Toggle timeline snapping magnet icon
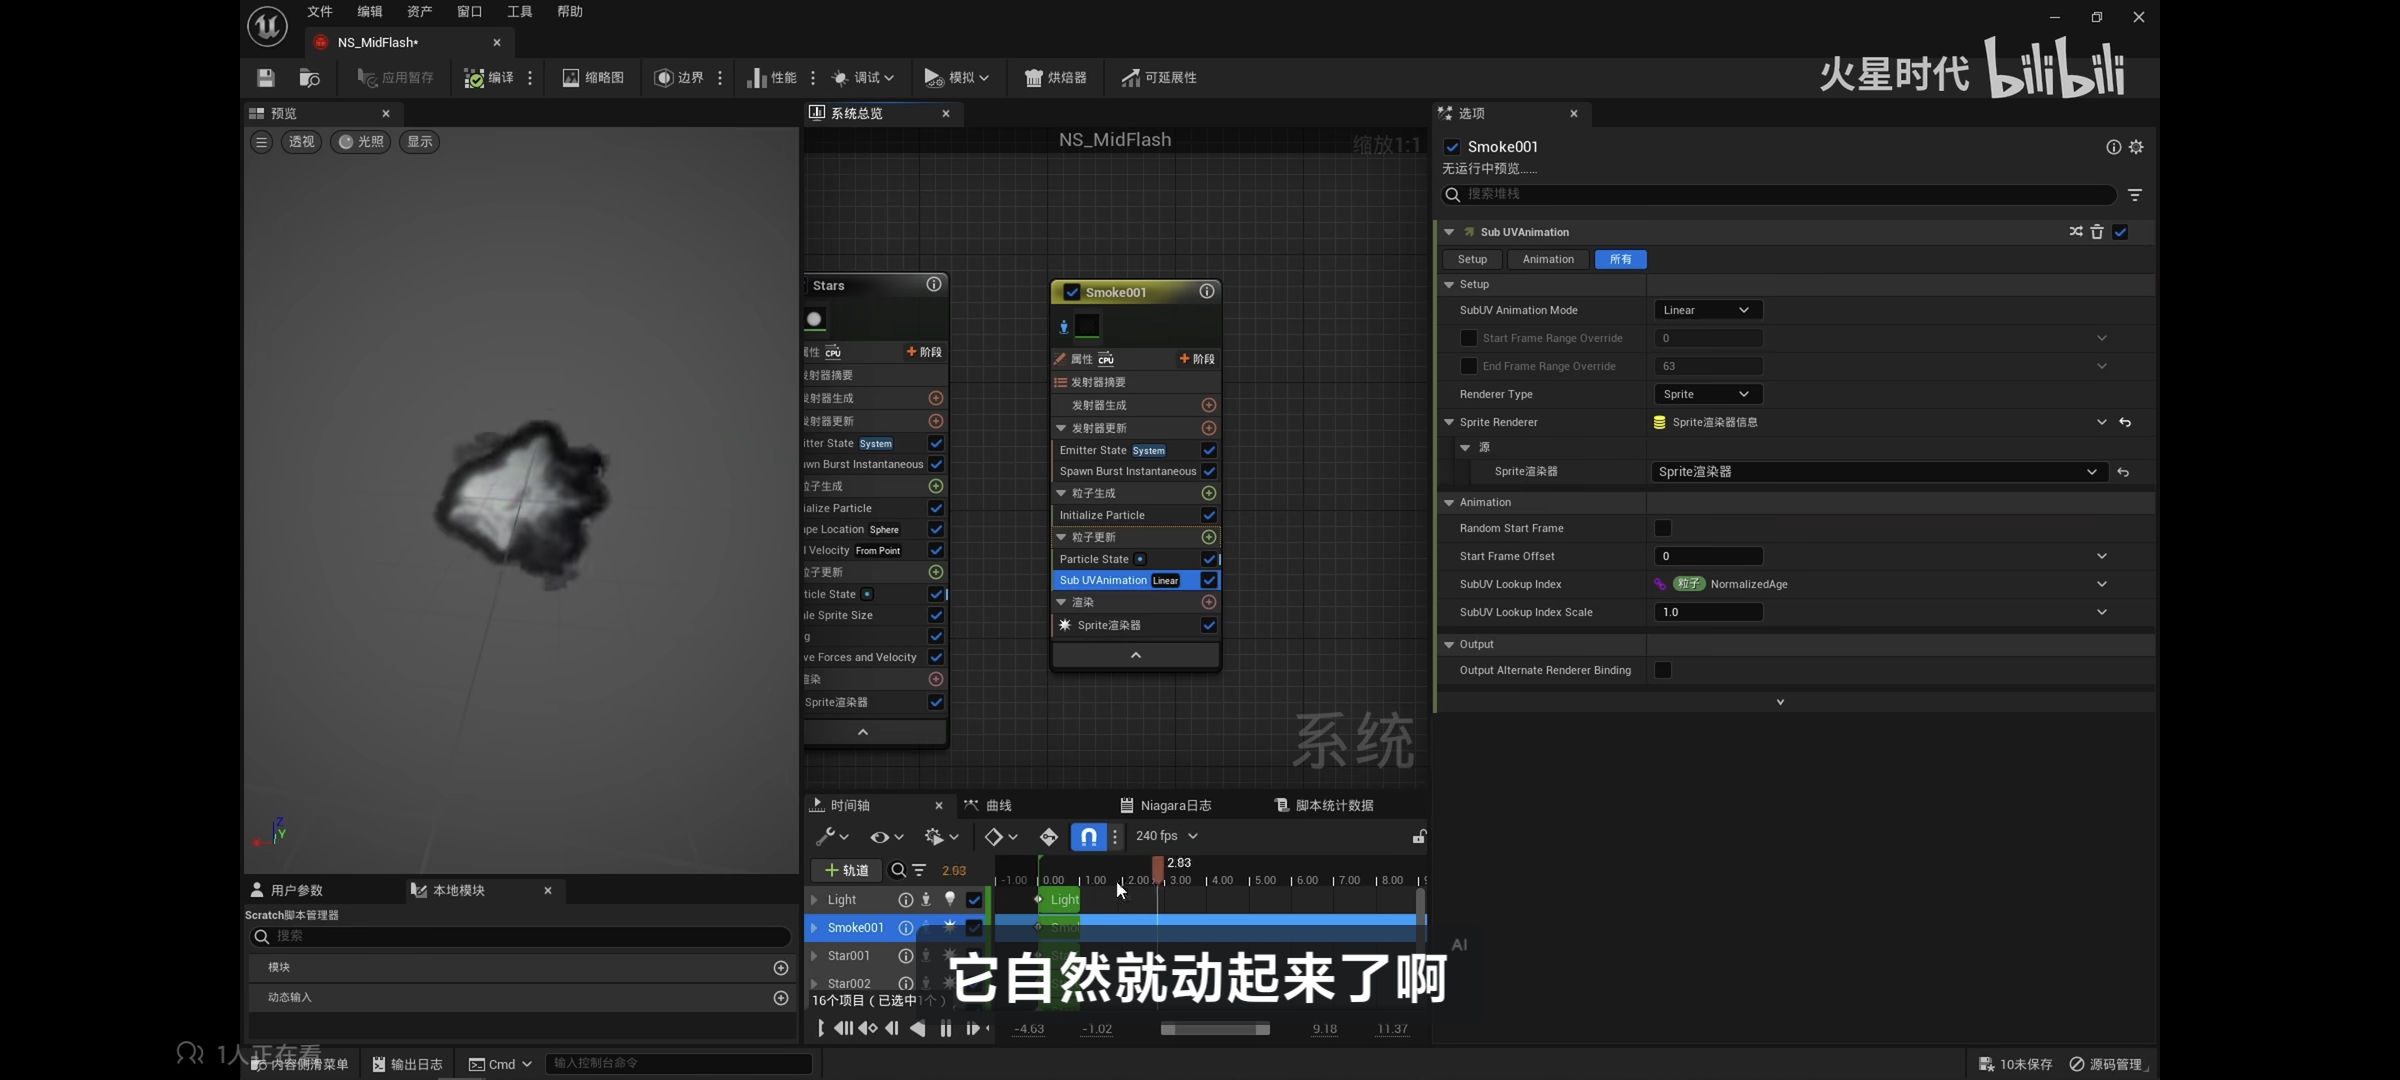Image resolution: width=2400 pixels, height=1080 pixels. tap(1088, 836)
